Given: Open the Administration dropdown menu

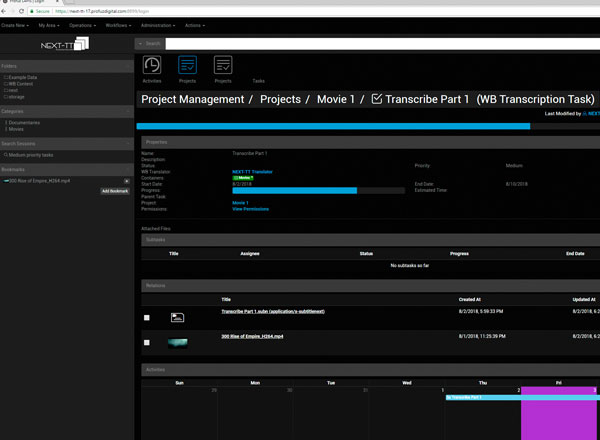Looking at the screenshot, I should 158,25.
